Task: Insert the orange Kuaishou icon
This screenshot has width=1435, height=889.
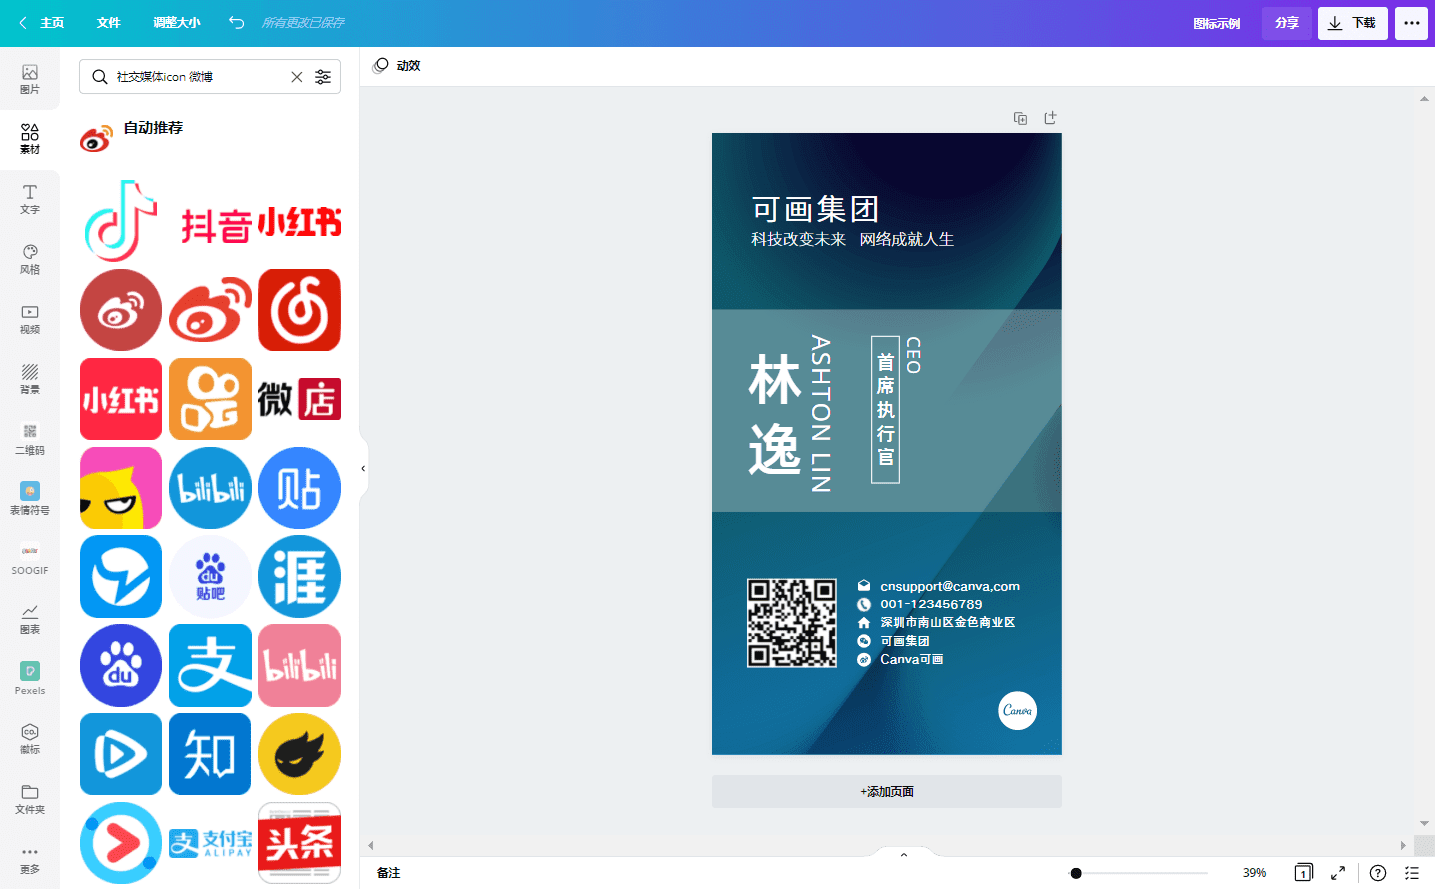Action: point(210,399)
